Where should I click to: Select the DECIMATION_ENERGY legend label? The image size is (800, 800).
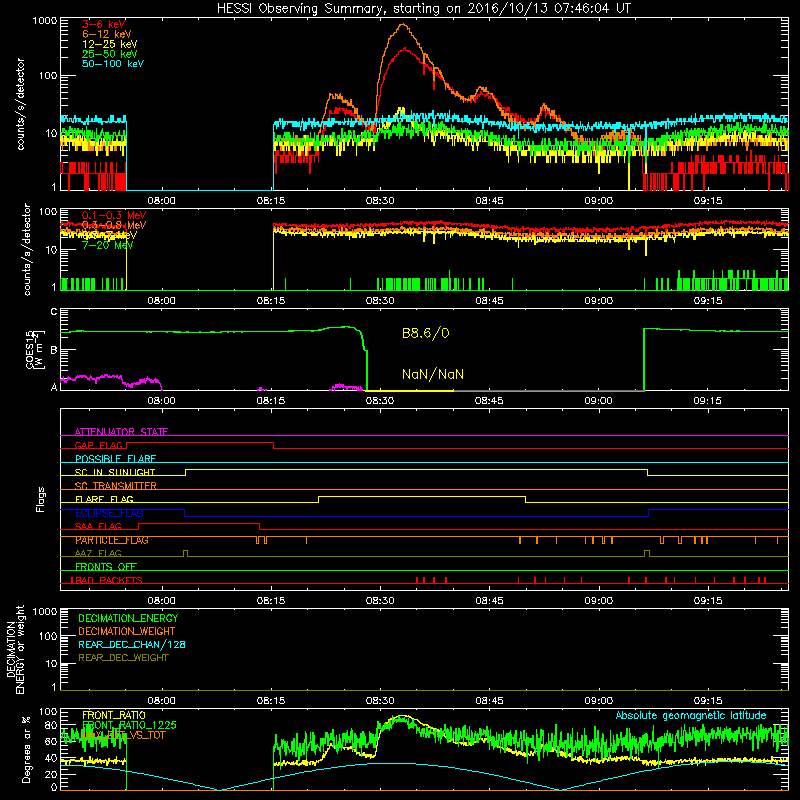click(x=128, y=618)
